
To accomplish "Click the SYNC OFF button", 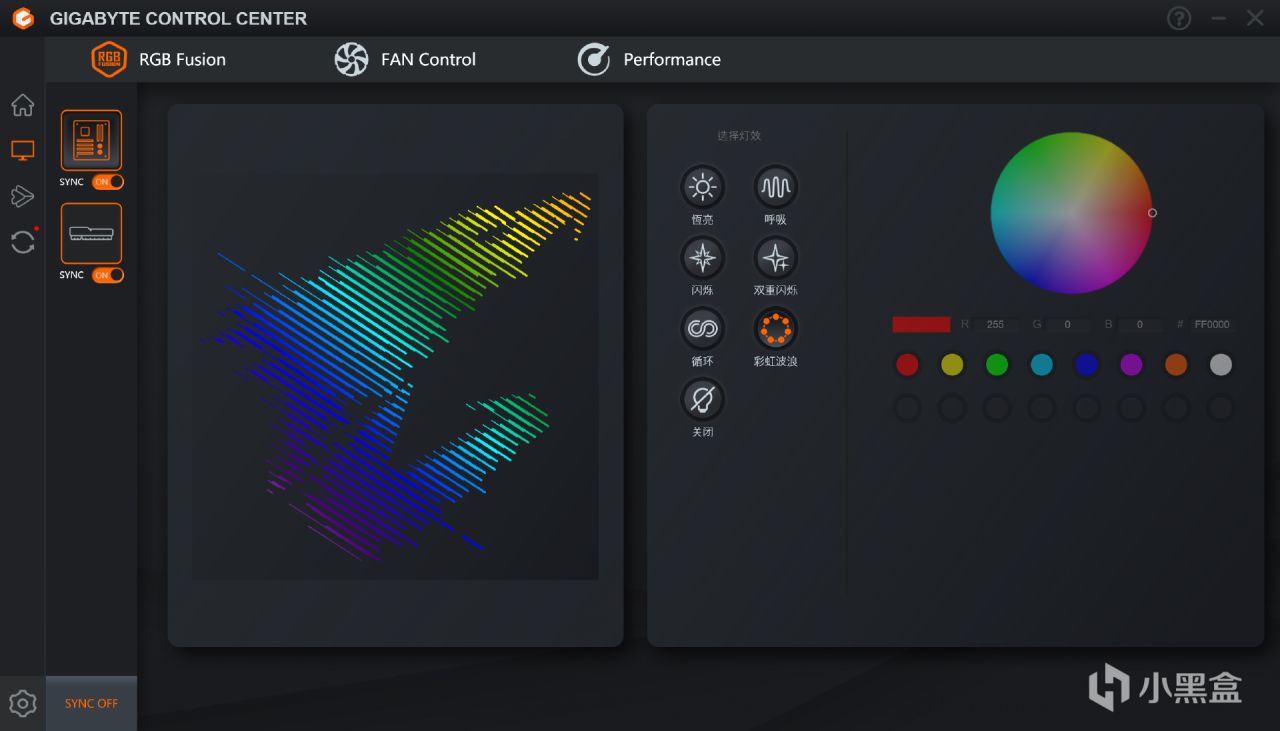I will click(91, 703).
